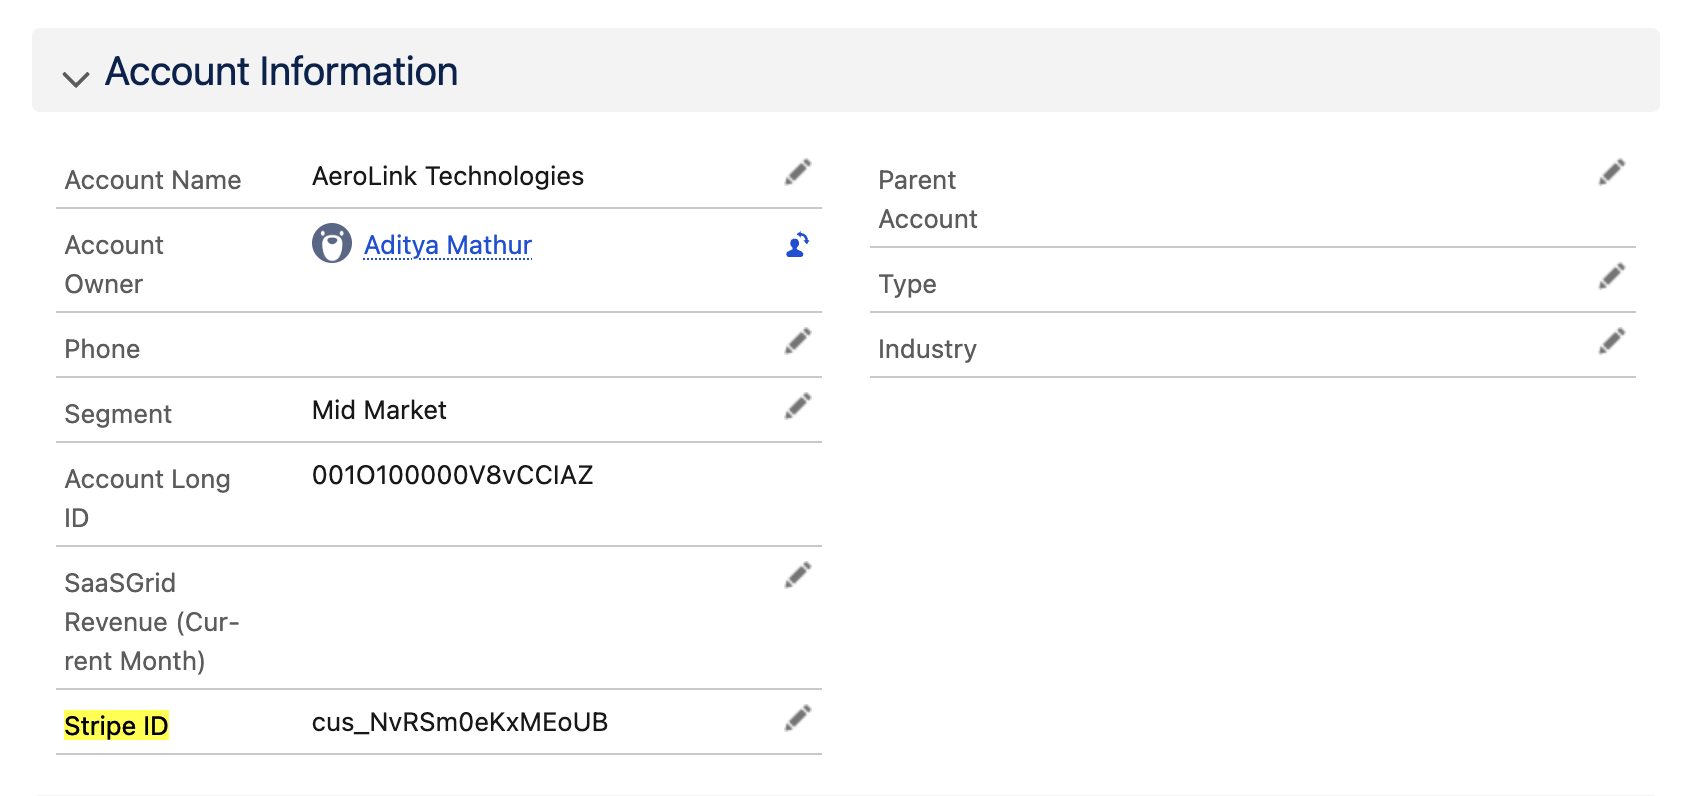
Task: Edit the Segment field pencil icon
Action: pyautogui.click(x=797, y=407)
